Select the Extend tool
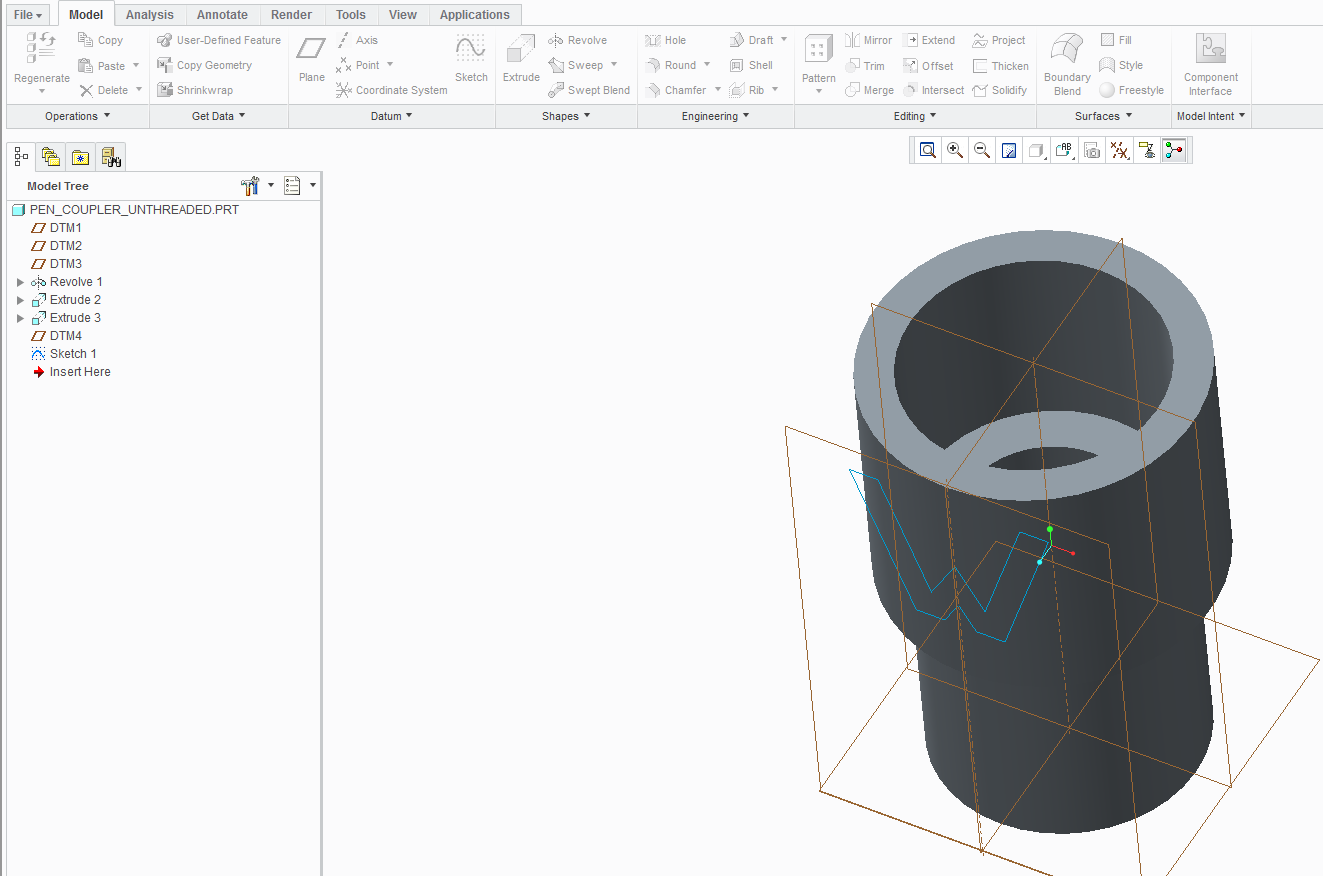 pyautogui.click(x=929, y=40)
